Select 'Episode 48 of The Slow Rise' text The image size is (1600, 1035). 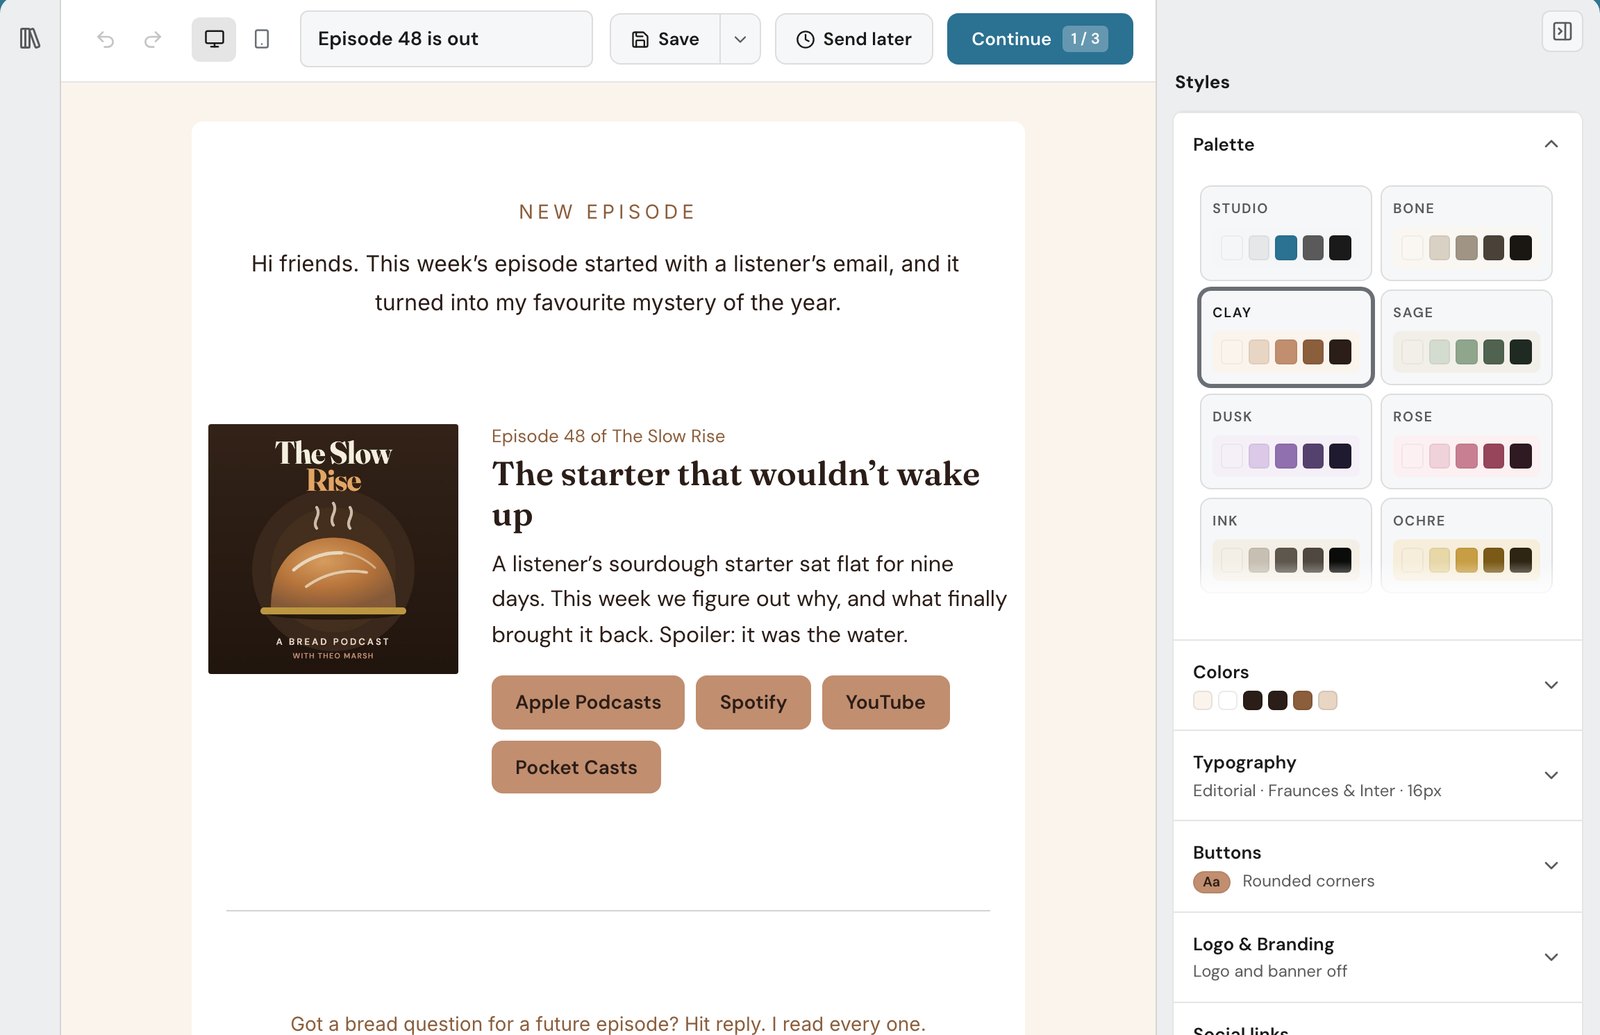[x=608, y=436]
